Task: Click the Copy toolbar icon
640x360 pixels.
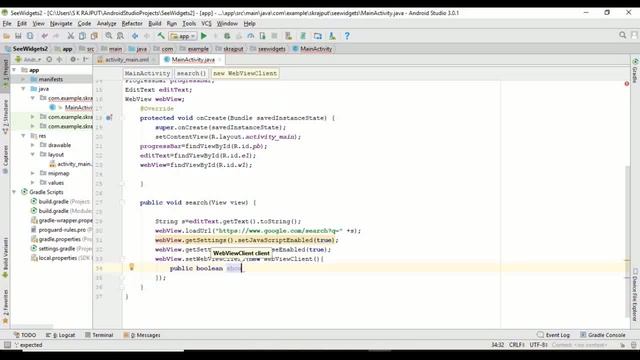Action: click(82, 36)
